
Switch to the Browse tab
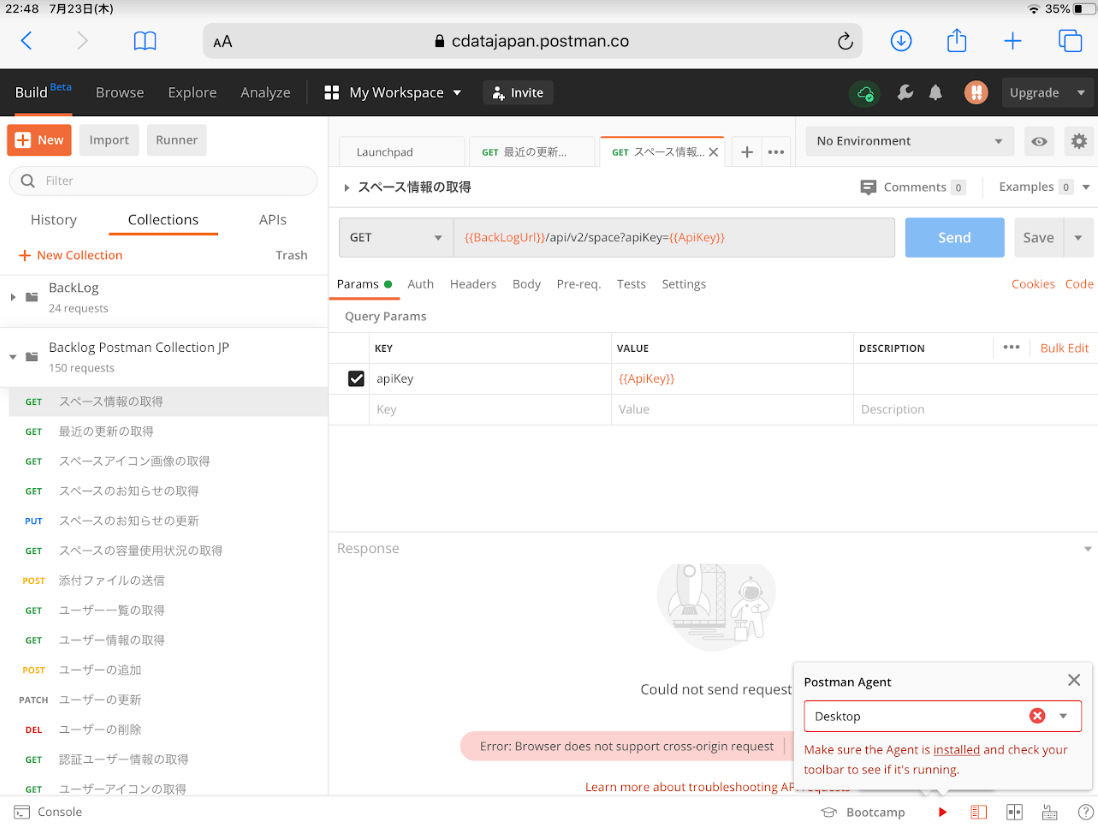(x=120, y=92)
